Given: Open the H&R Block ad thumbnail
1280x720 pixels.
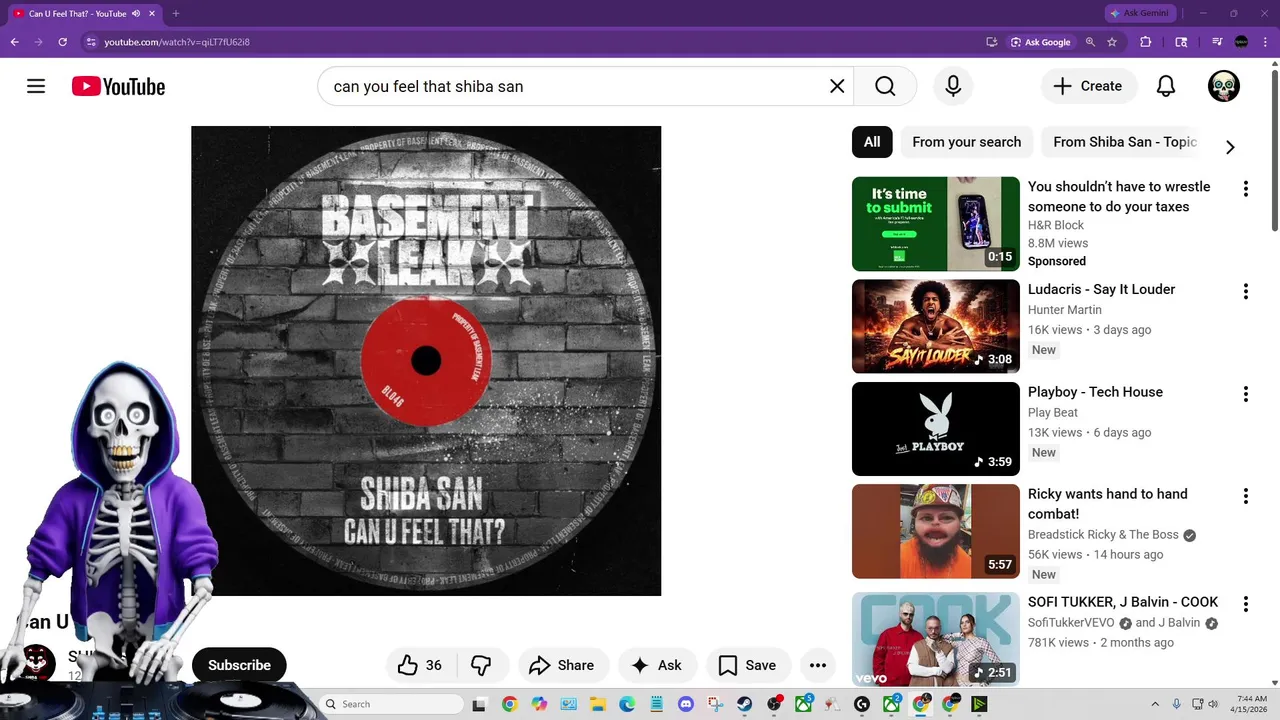Looking at the screenshot, I should tap(936, 224).
